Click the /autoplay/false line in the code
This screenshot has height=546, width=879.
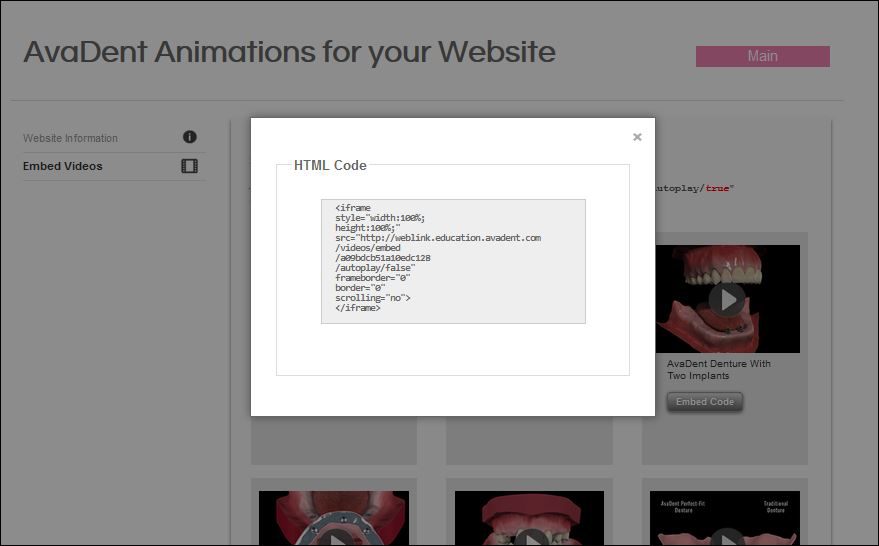375,268
